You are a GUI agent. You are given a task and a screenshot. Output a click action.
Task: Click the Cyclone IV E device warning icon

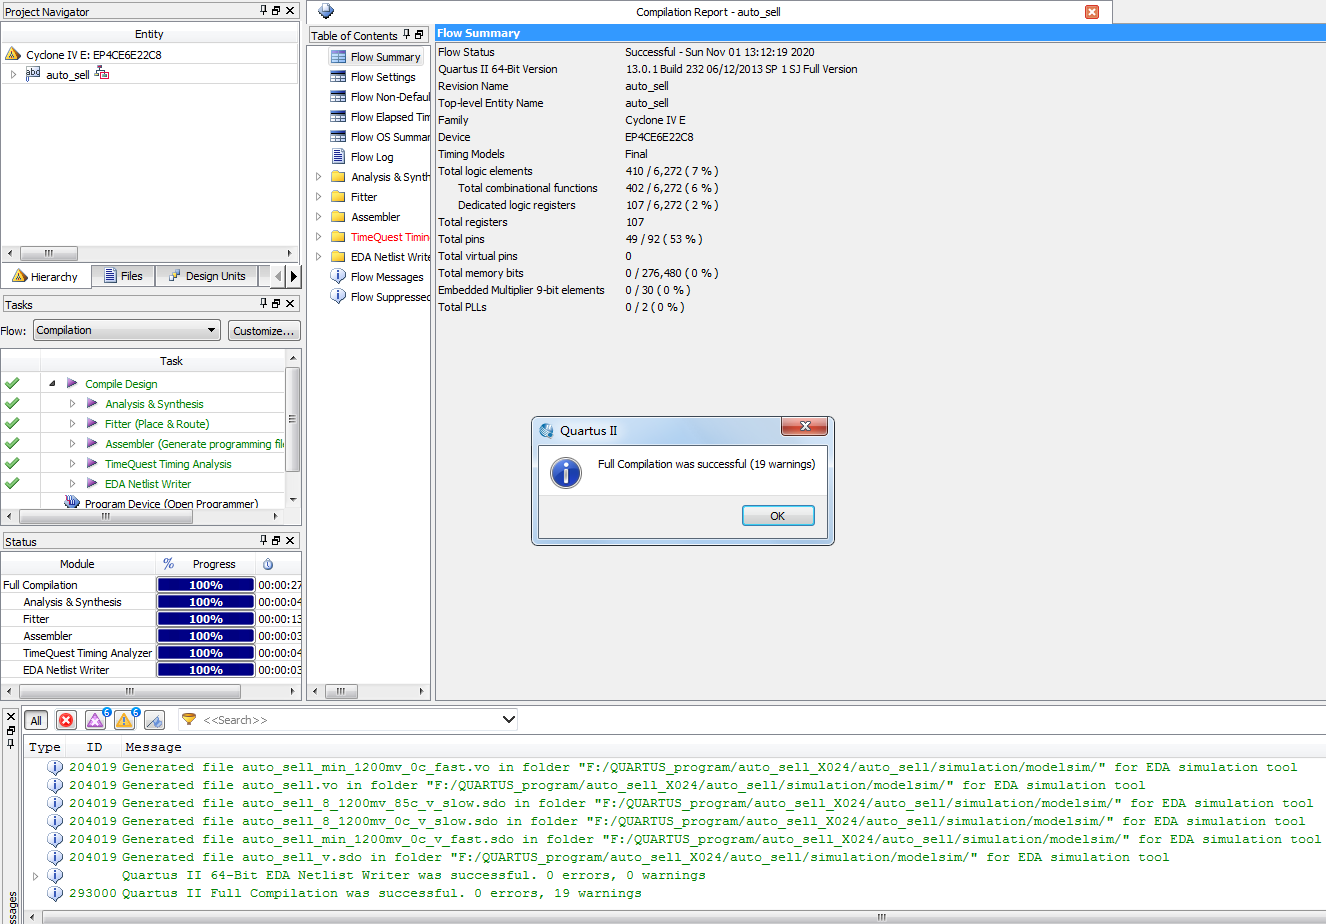coord(13,54)
